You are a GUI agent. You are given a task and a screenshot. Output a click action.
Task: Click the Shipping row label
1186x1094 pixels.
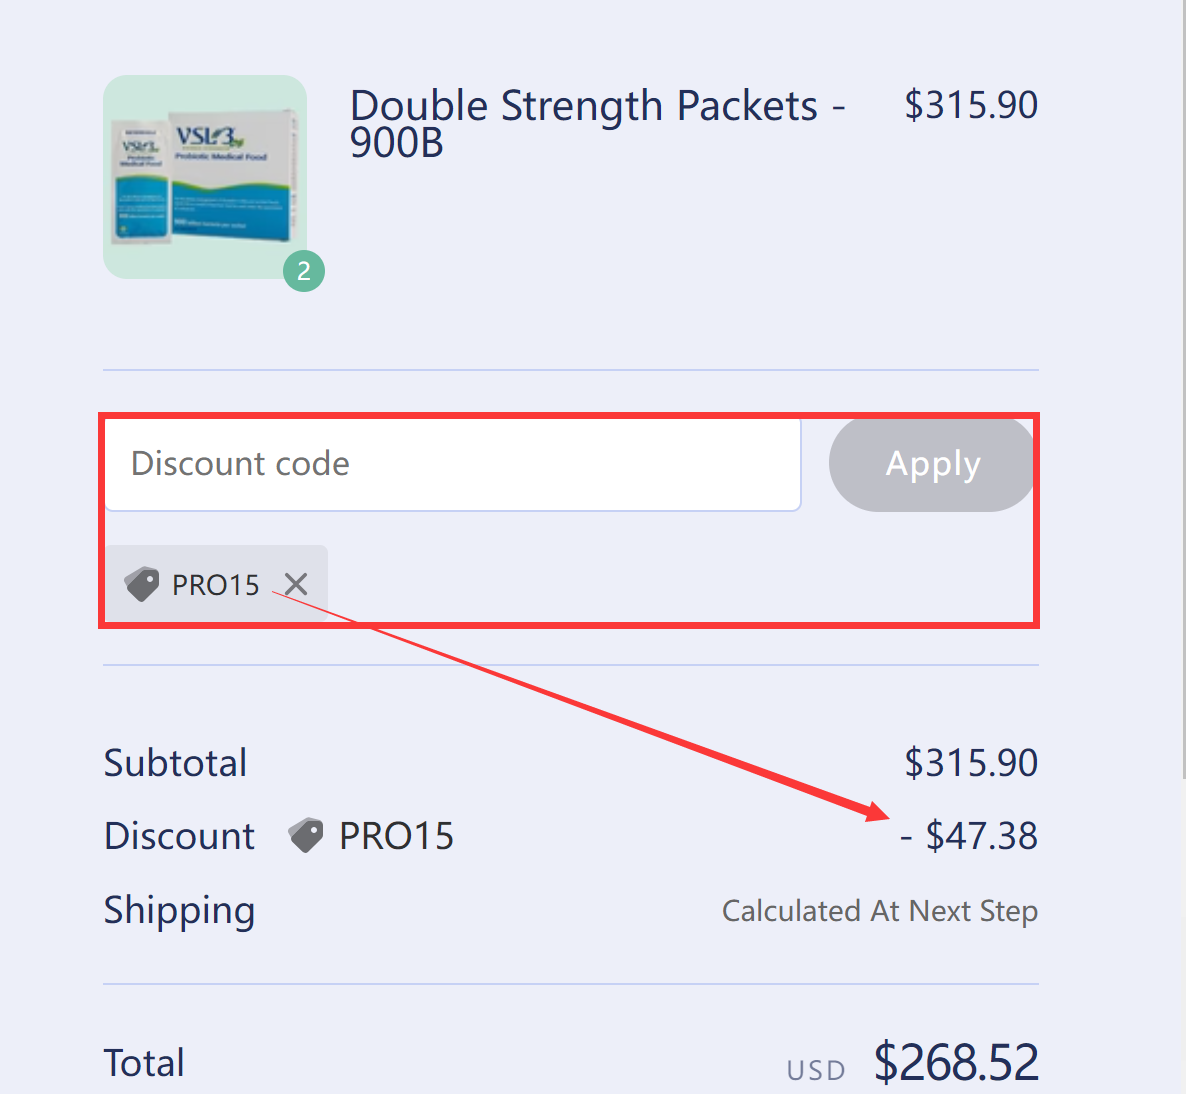click(x=179, y=911)
